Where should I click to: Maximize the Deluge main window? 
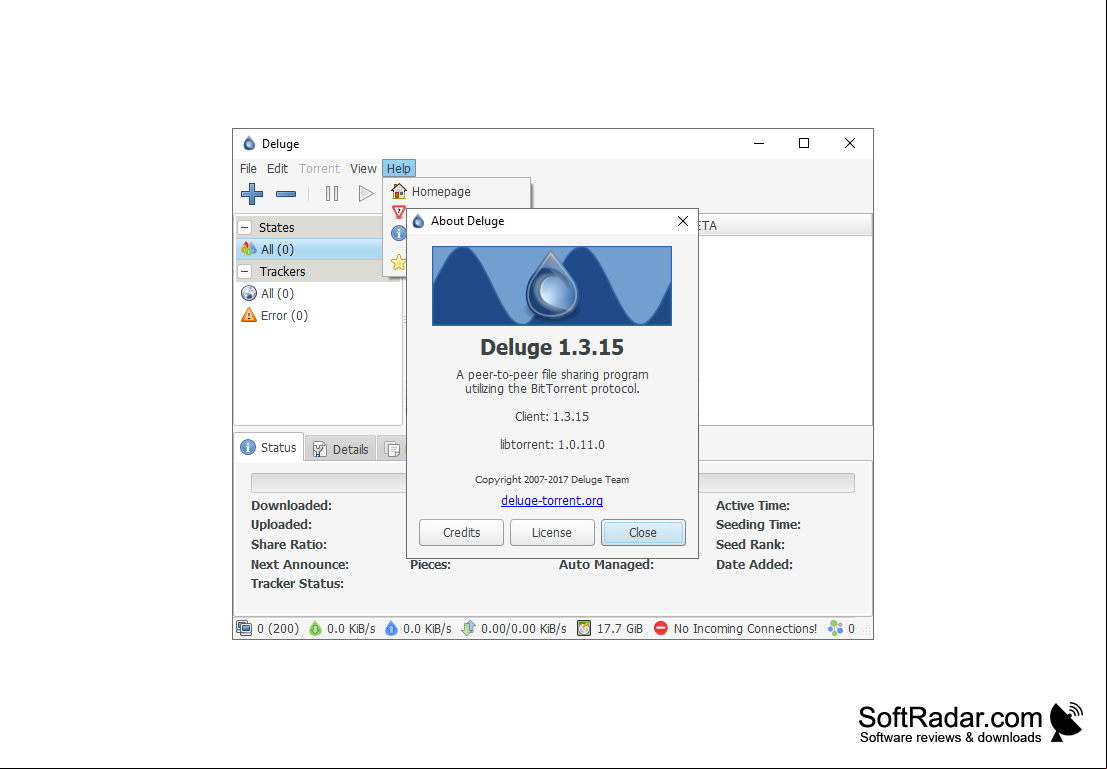point(803,143)
